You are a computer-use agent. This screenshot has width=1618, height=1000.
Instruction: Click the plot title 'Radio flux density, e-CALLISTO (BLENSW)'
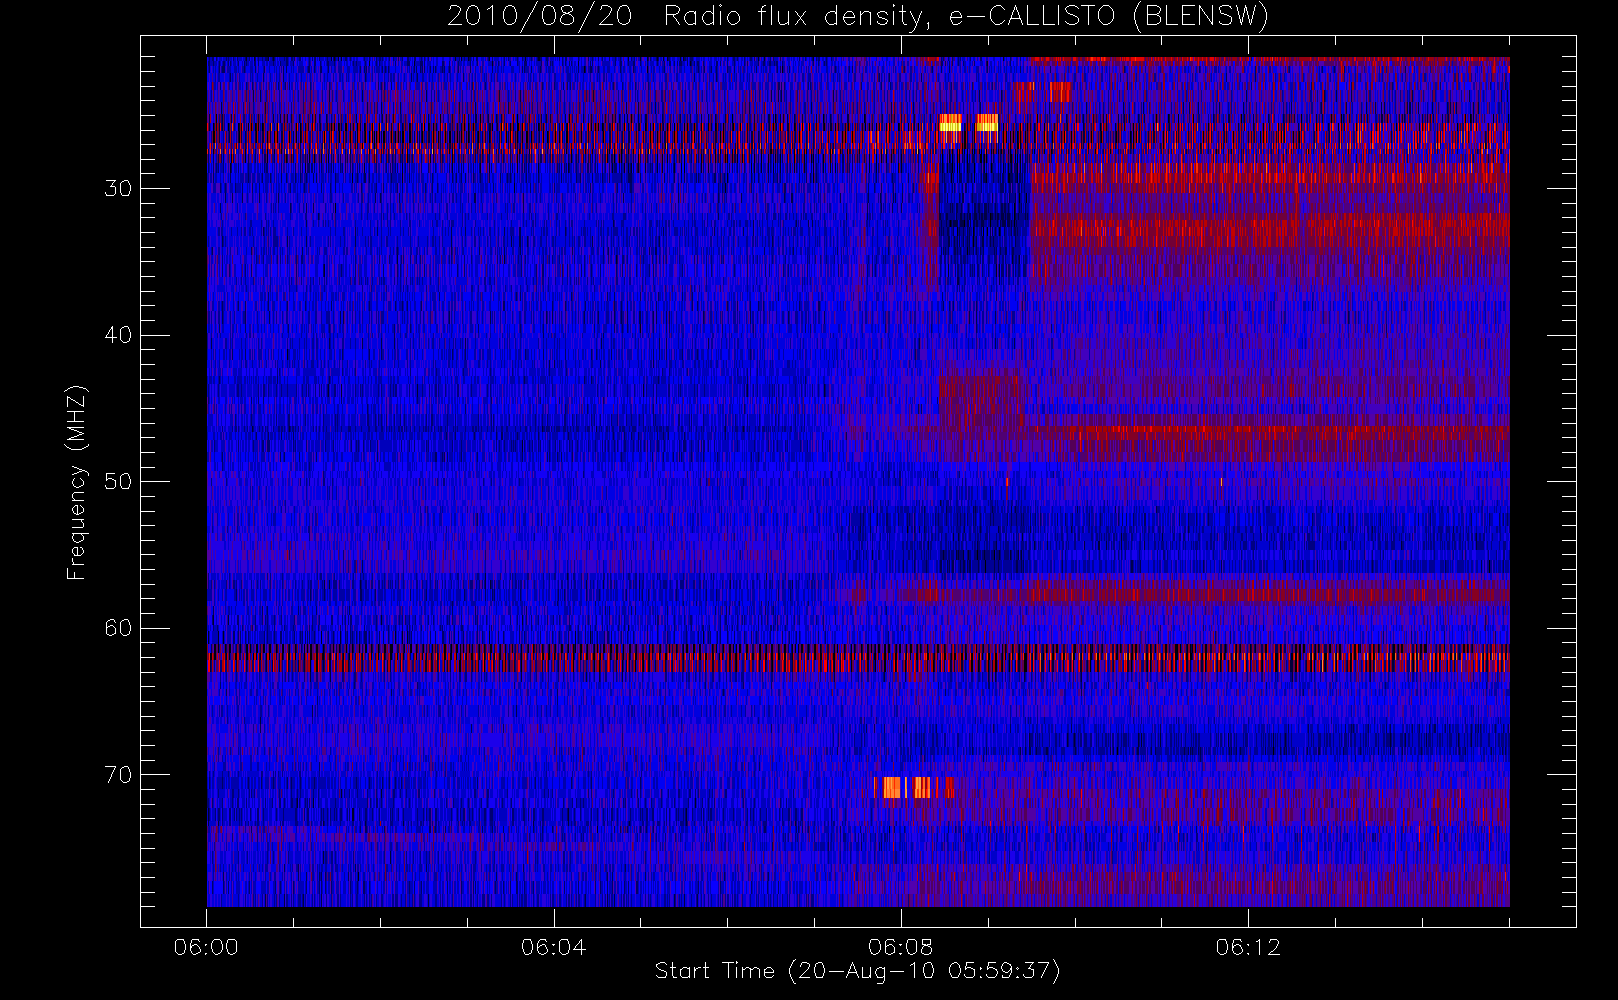[x=966, y=17]
